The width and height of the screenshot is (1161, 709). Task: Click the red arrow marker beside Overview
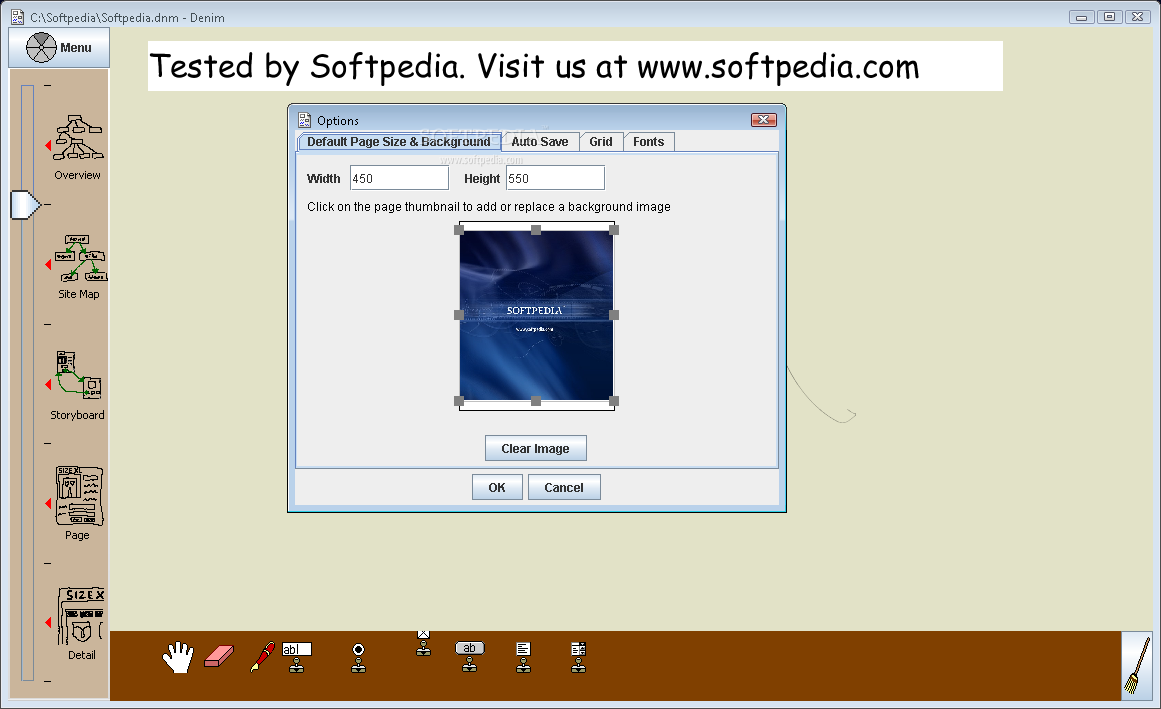(x=48, y=146)
